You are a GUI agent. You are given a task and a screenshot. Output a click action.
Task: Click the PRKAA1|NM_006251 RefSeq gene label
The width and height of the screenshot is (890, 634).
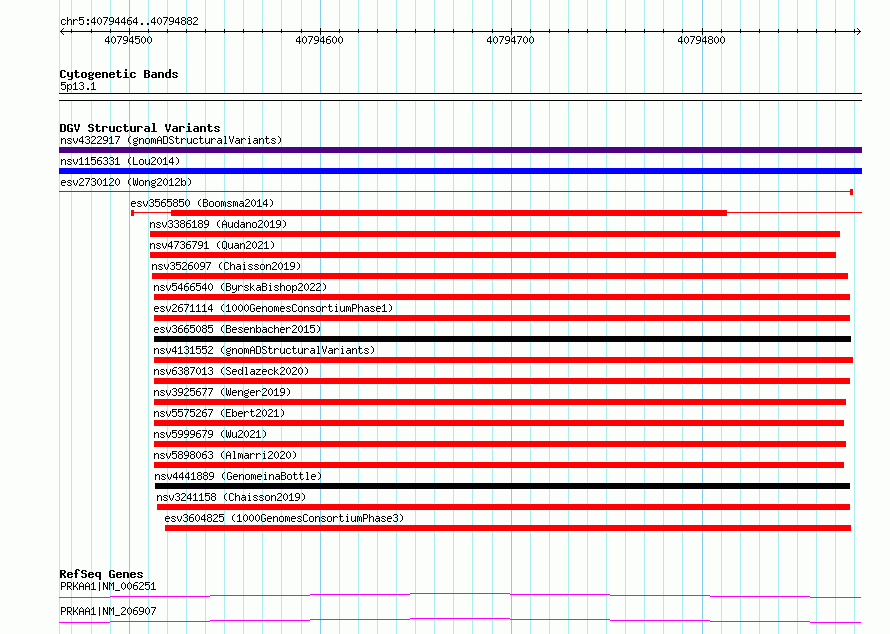108,586
